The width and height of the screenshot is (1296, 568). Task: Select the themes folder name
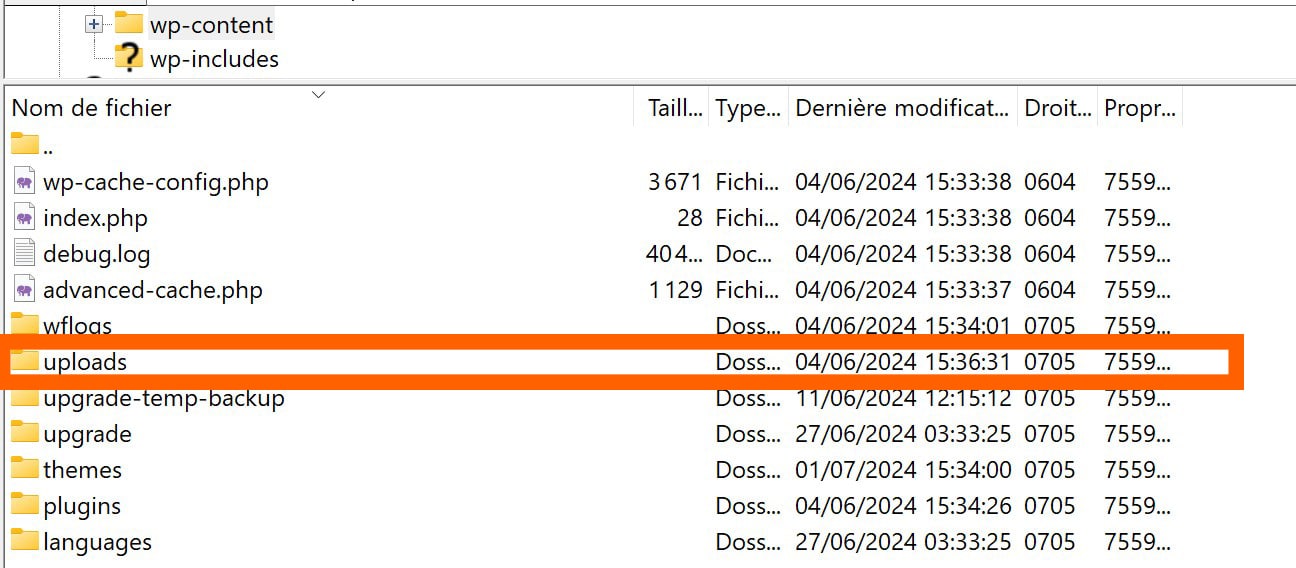click(82, 470)
